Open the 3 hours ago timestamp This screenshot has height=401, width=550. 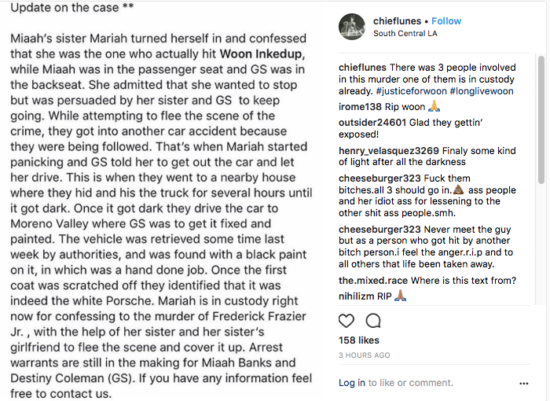[364, 355]
